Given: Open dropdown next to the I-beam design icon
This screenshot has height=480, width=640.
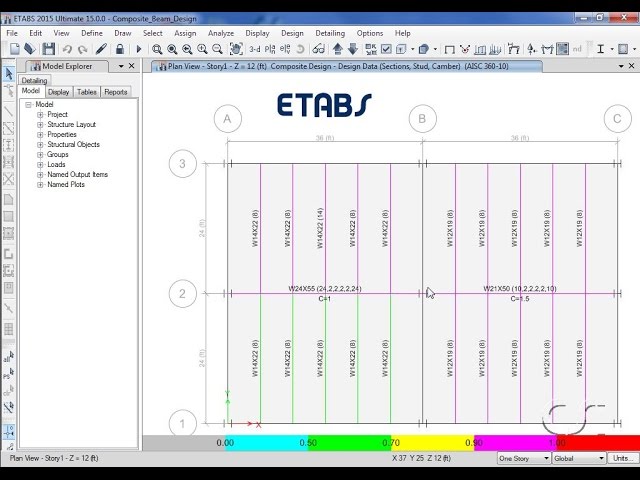Looking at the screenshot, I should point(612,49).
